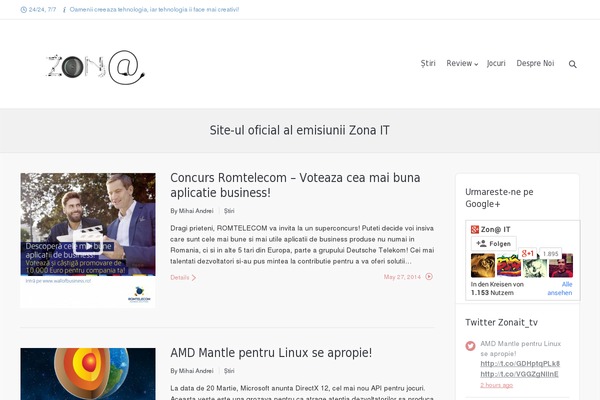Click the Folgen follow button
The image size is (600, 400).
[494, 243]
